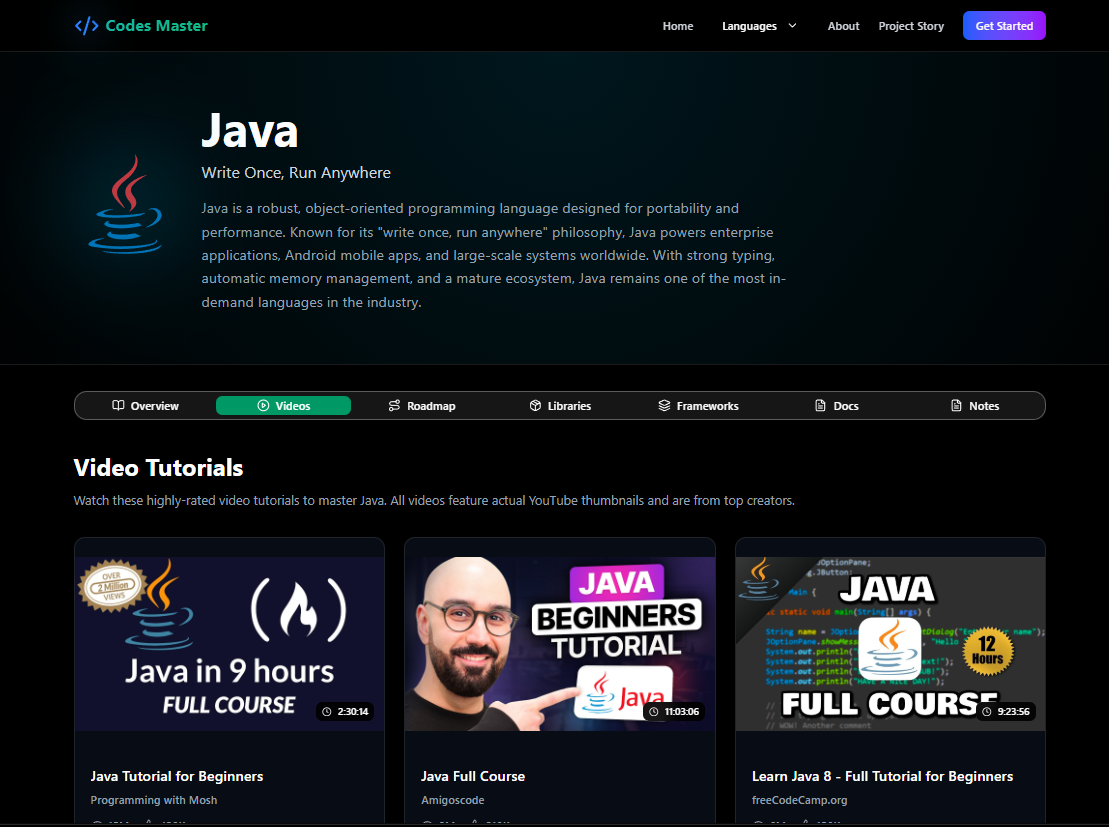The height and width of the screenshot is (827, 1109).
Task: Open the Codes Master brand name link
Action: point(156,26)
